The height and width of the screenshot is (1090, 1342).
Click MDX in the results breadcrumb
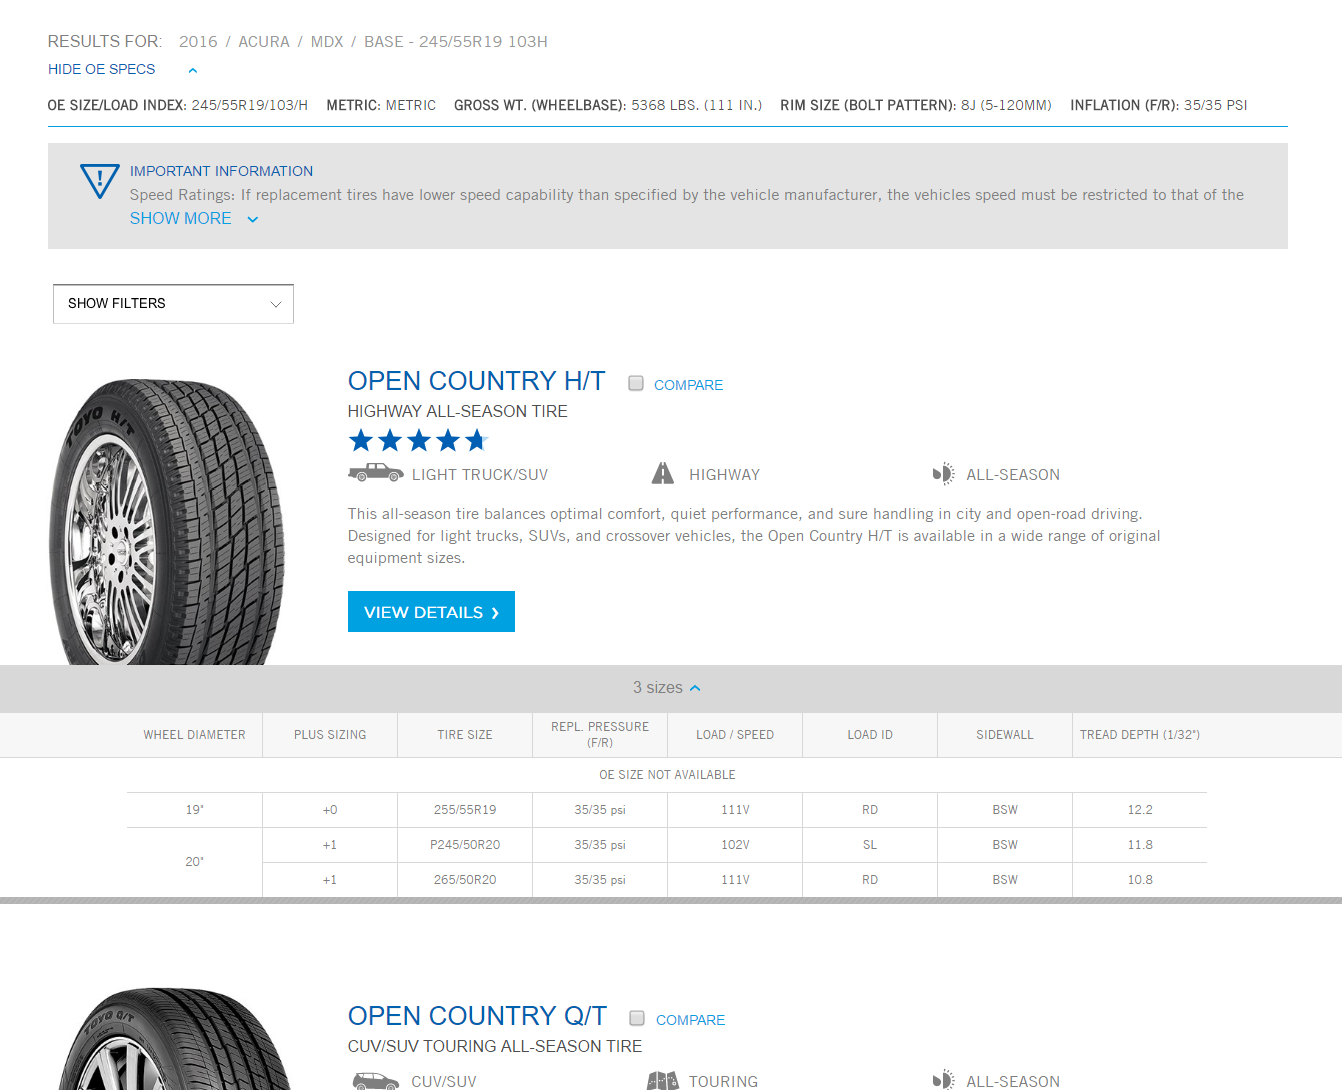pos(327,42)
